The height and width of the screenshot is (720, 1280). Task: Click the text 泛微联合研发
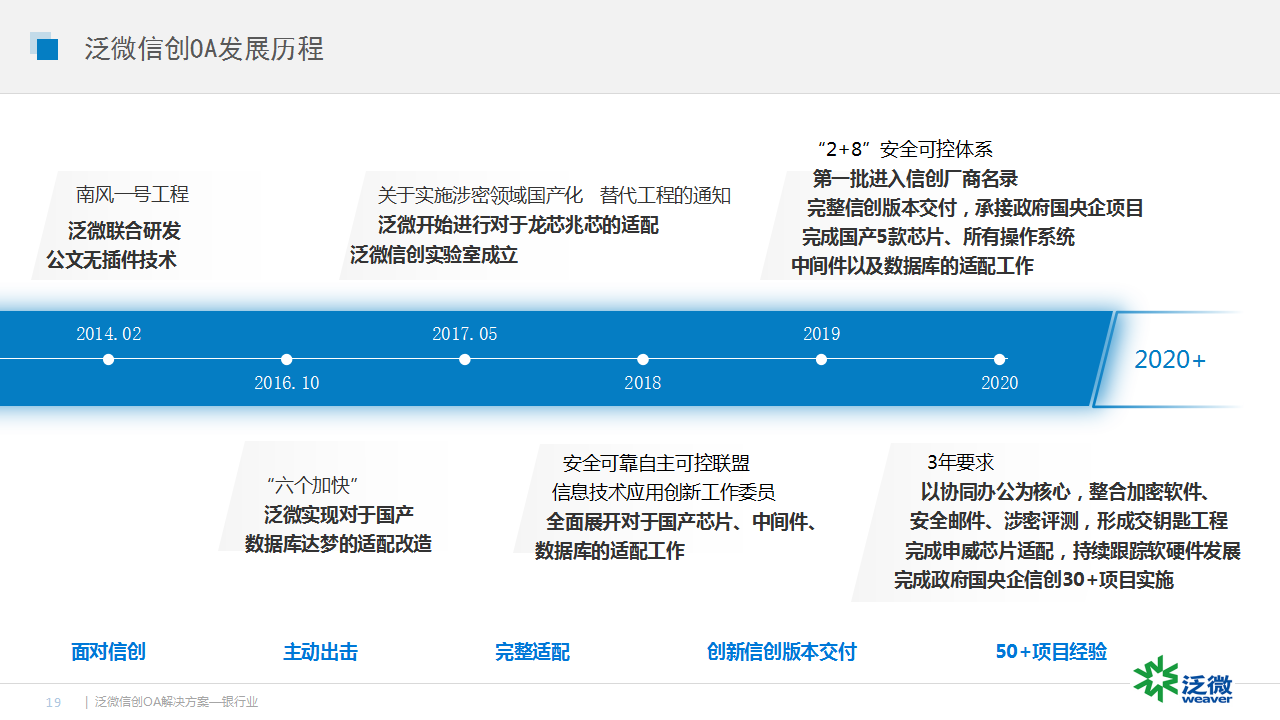(x=125, y=231)
